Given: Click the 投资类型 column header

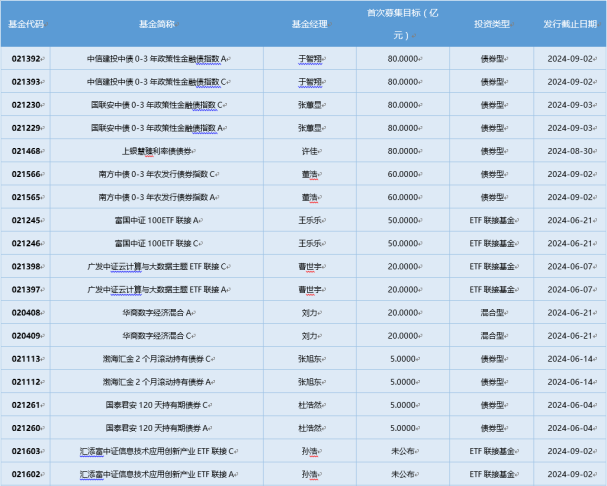Looking at the screenshot, I should [489, 23].
